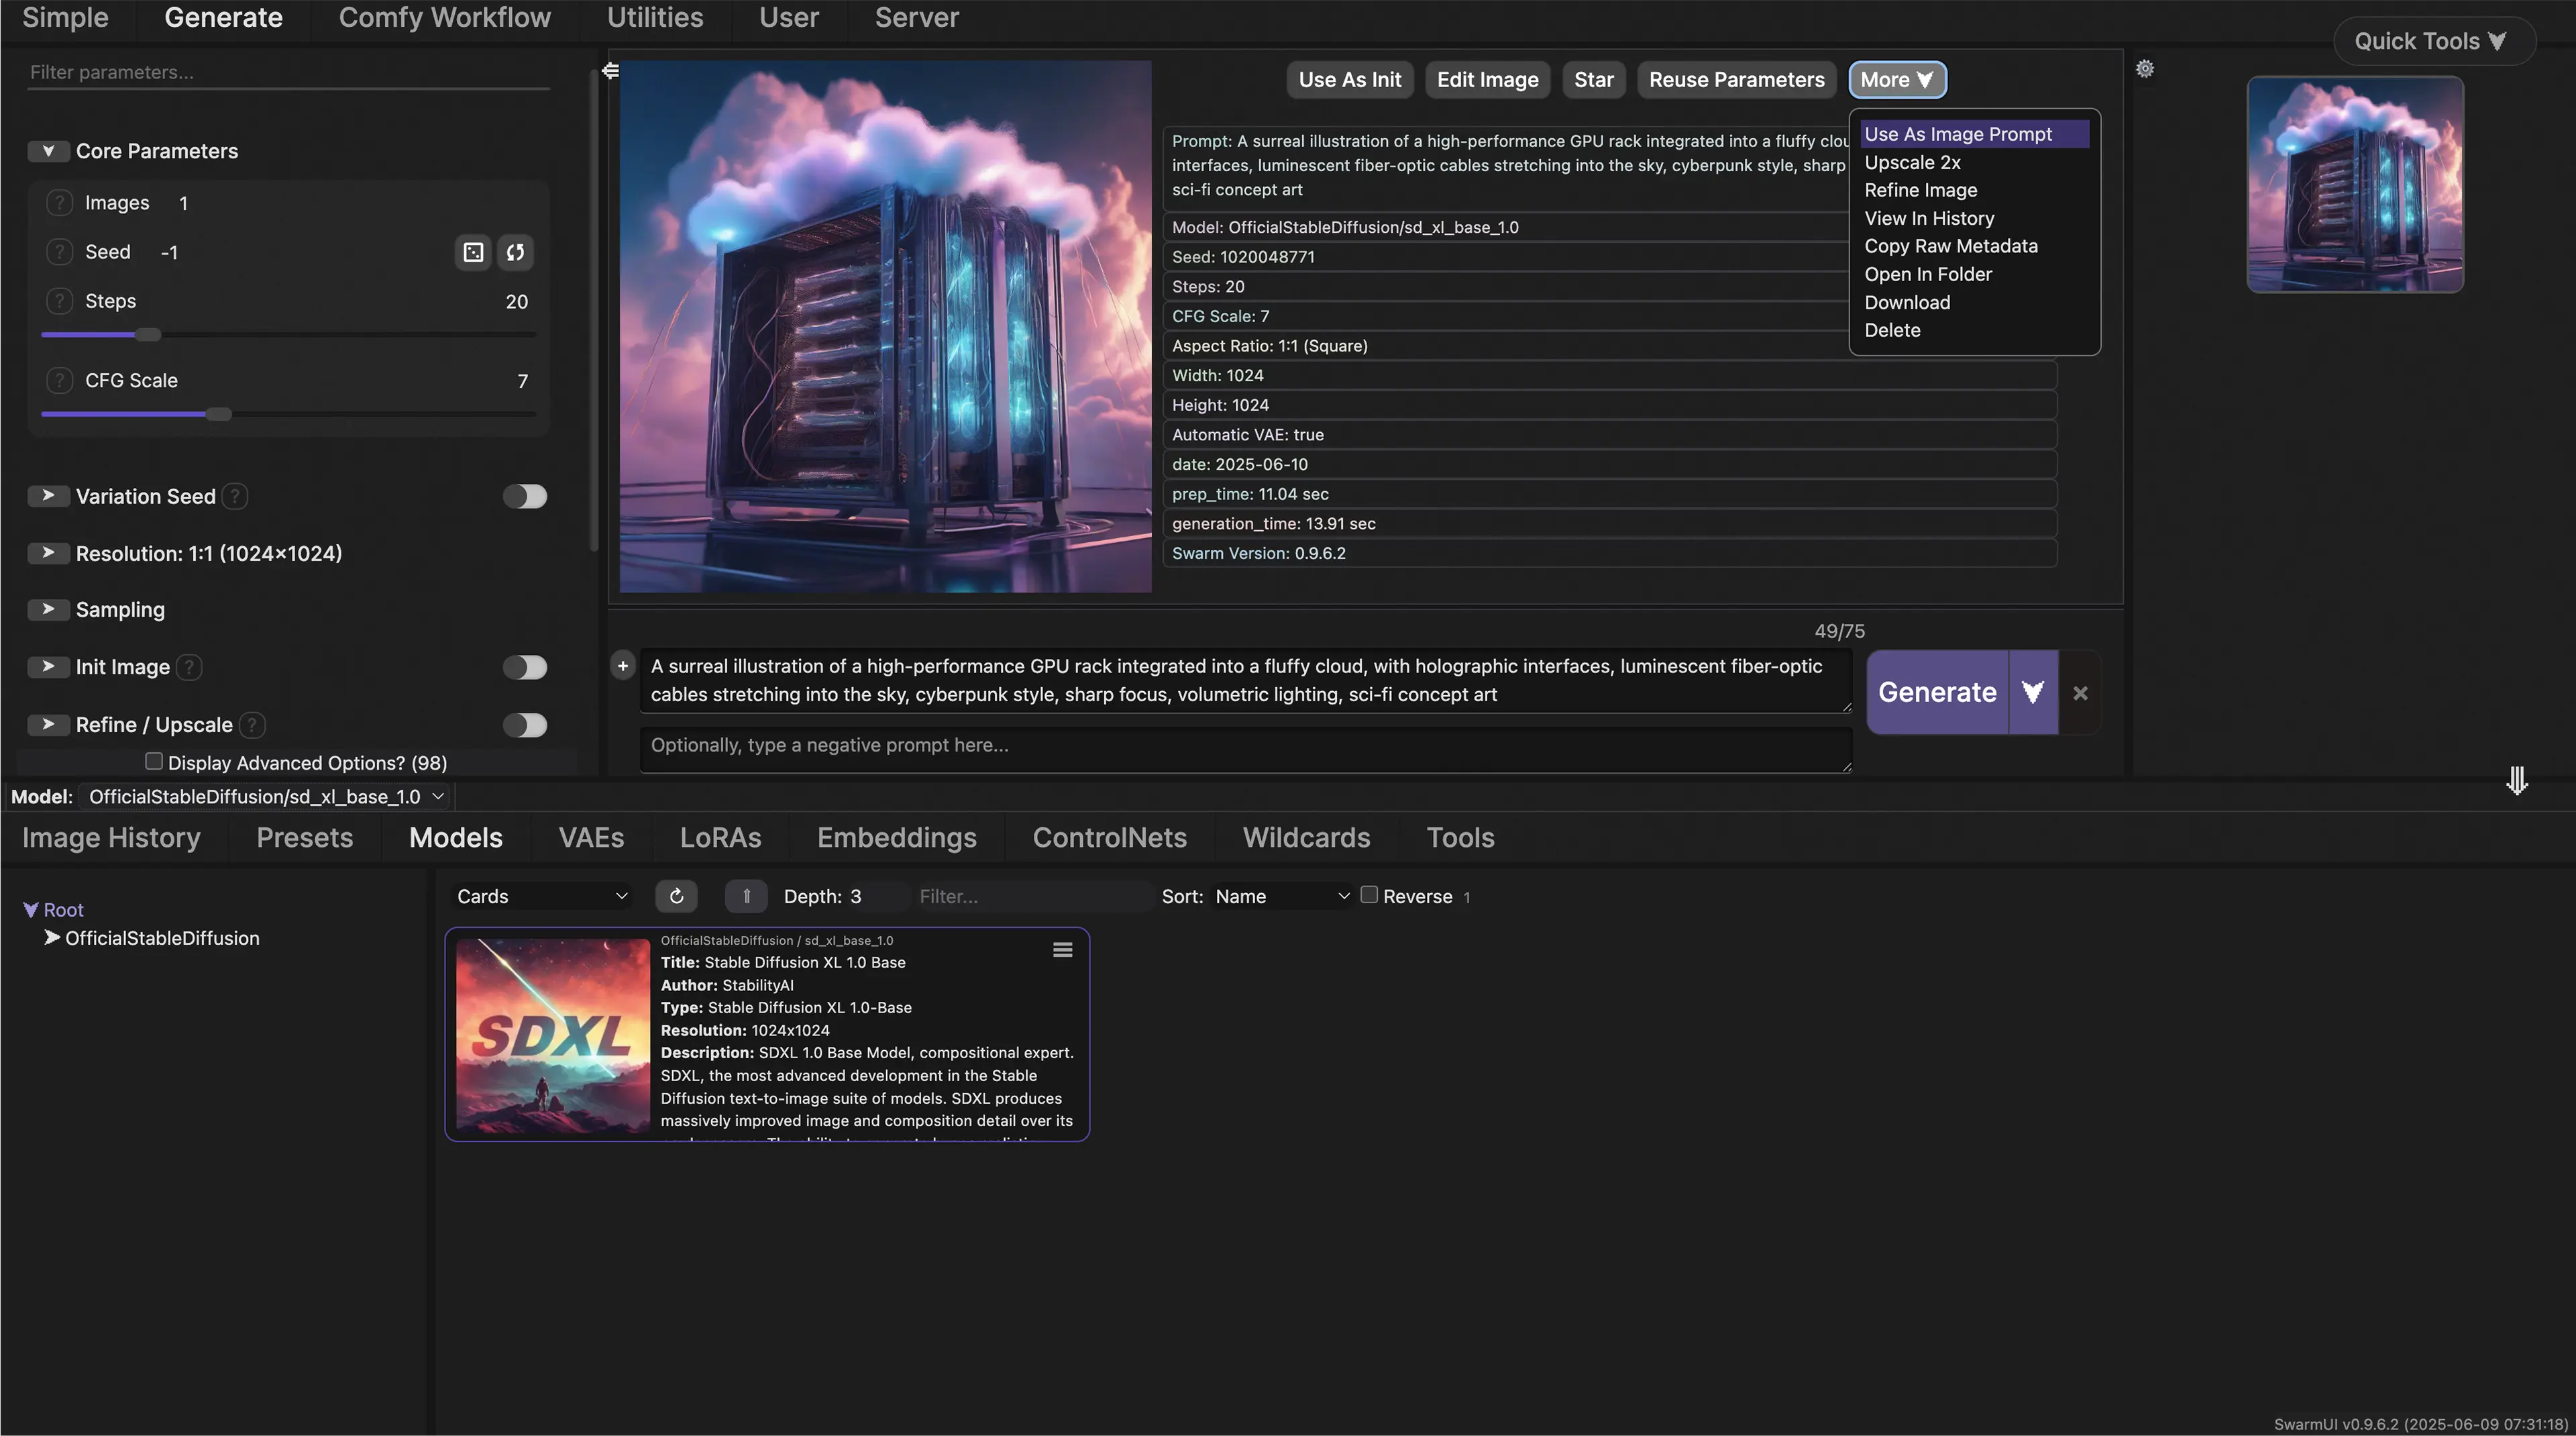Check Display Advanced Options checkbox
Image resolution: width=2576 pixels, height=1436 pixels.
pyautogui.click(x=154, y=762)
